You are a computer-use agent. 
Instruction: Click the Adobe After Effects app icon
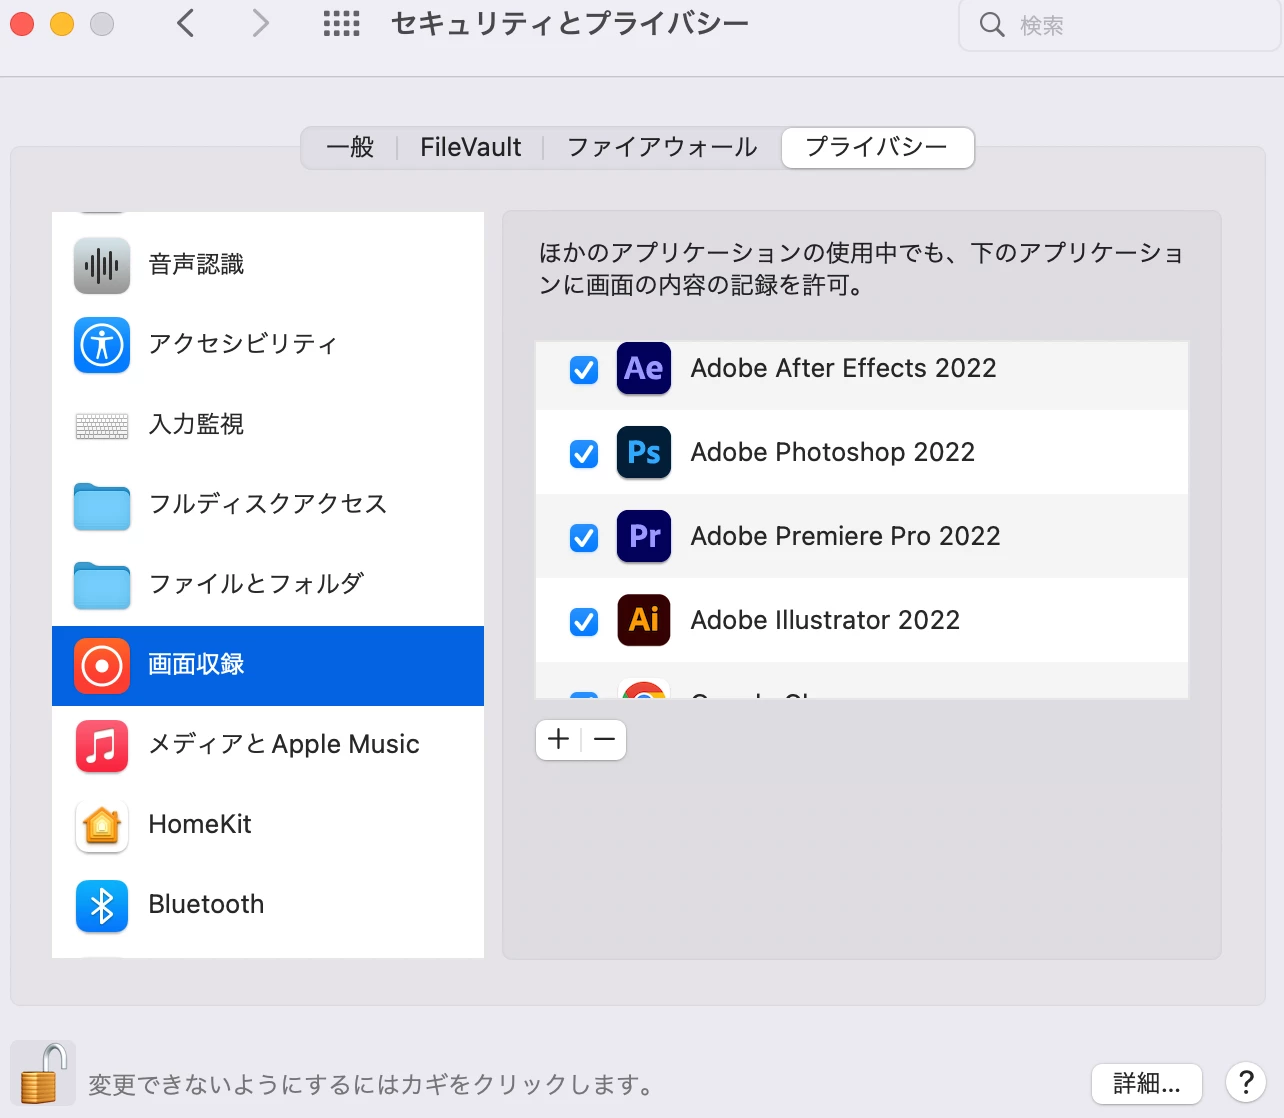(x=644, y=368)
